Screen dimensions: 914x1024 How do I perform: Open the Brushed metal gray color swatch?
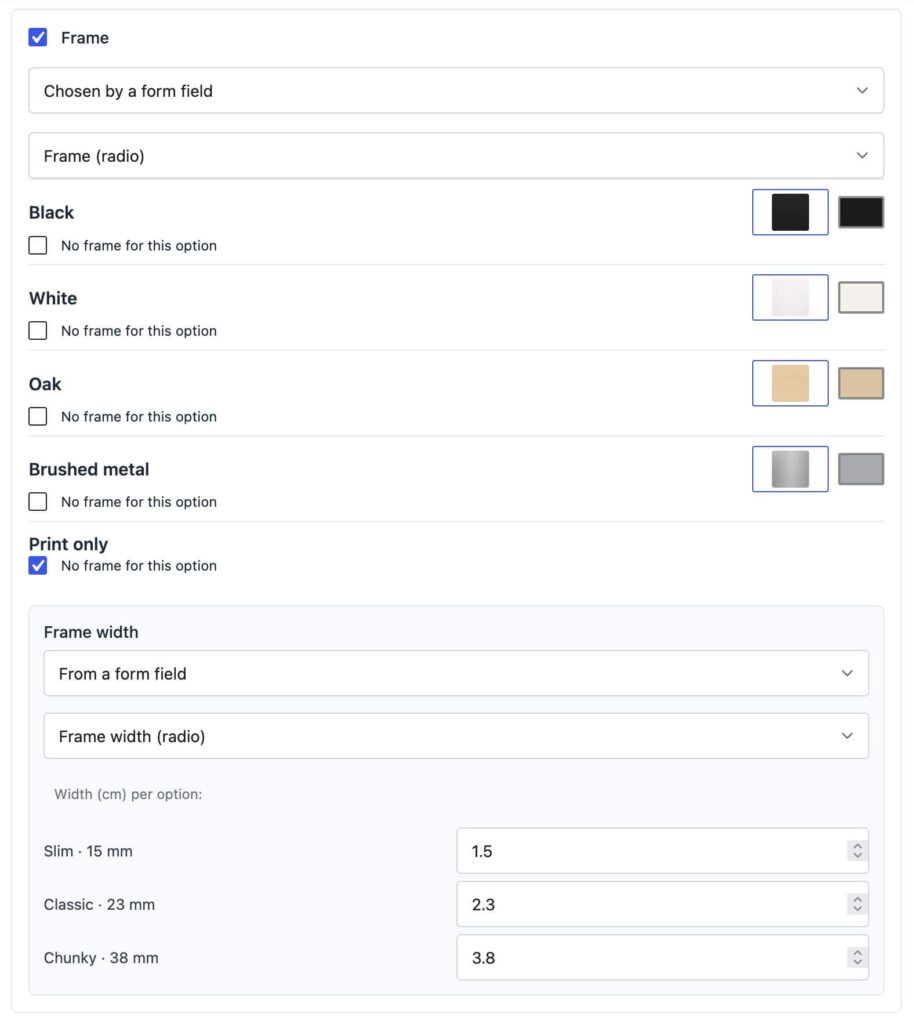pos(861,469)
